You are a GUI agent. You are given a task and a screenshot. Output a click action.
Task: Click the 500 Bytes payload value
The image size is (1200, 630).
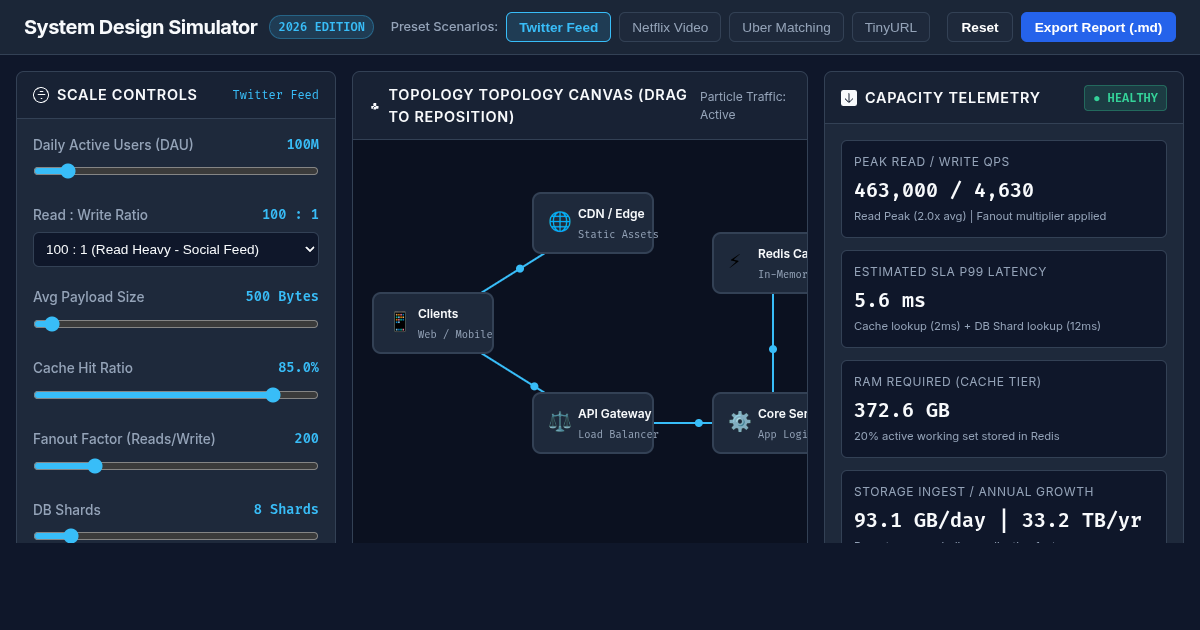(282, 296)
